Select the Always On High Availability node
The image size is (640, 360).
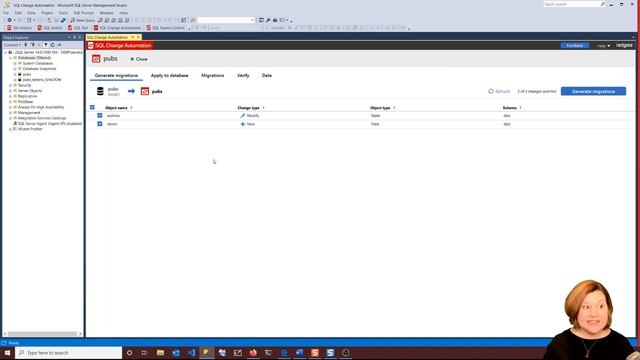point(41,107)
